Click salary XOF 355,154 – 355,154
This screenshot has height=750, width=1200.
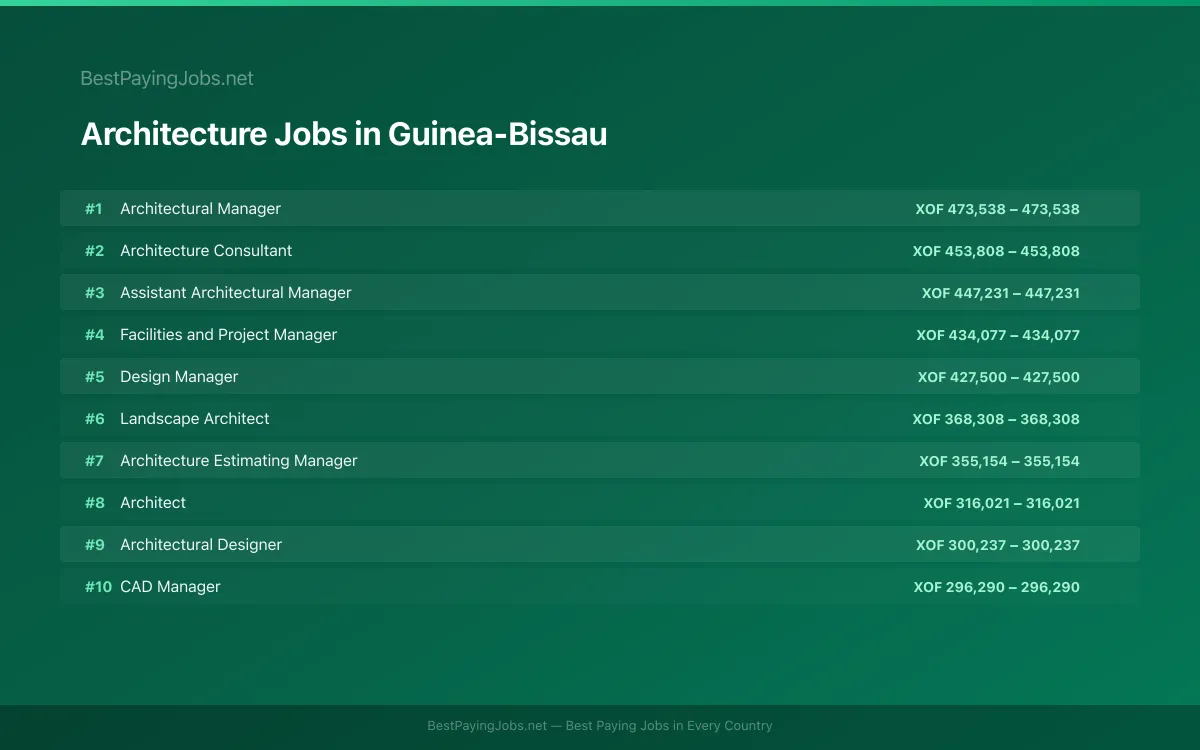pyautogui.click(x=1000, y=461)
